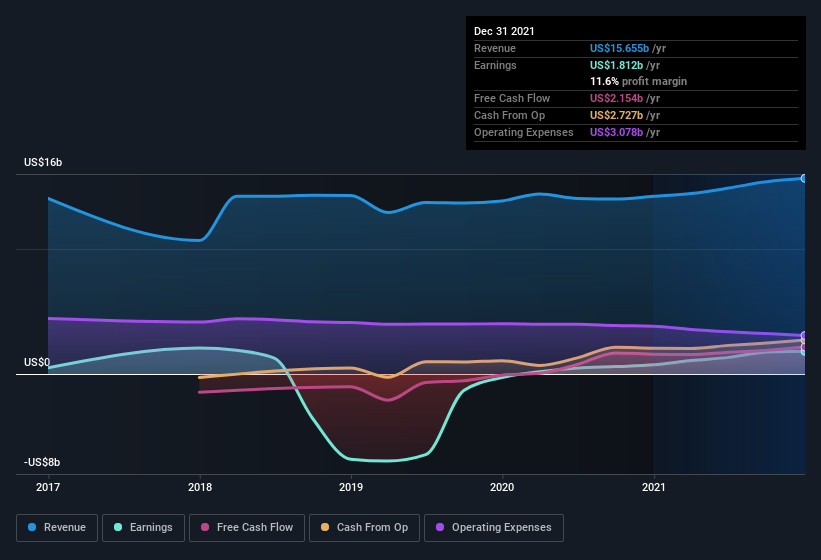Viewport: 821px width, 560px height.
Task: Click the US$2.727b cash from op value
Action: click(616, 115)
